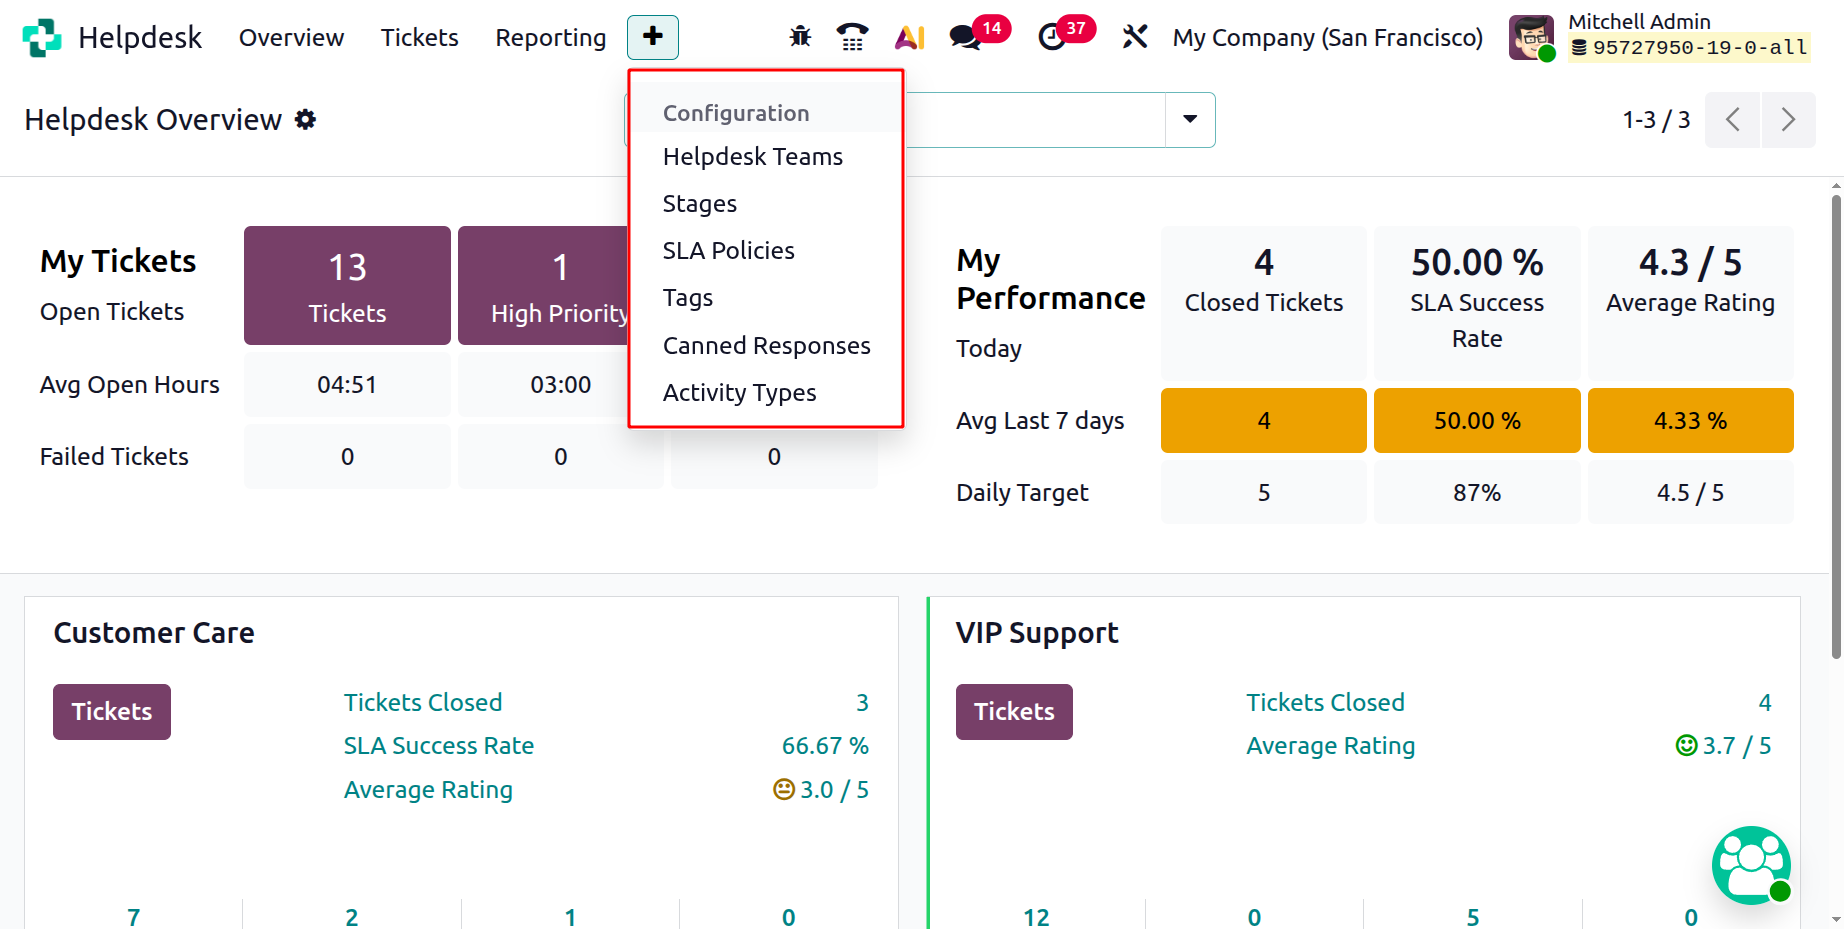
Task: Select Helpdesk Teams from Configuration menu
Action: click(x=752, y=157)
